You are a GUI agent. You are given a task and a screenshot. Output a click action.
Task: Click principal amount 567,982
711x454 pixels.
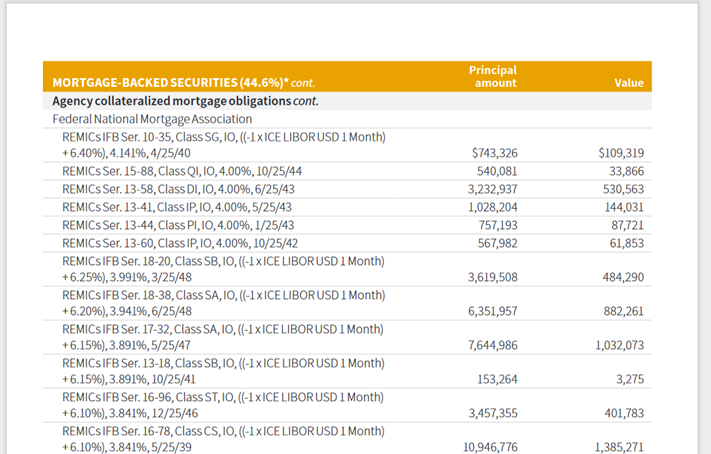click(497, 244)
